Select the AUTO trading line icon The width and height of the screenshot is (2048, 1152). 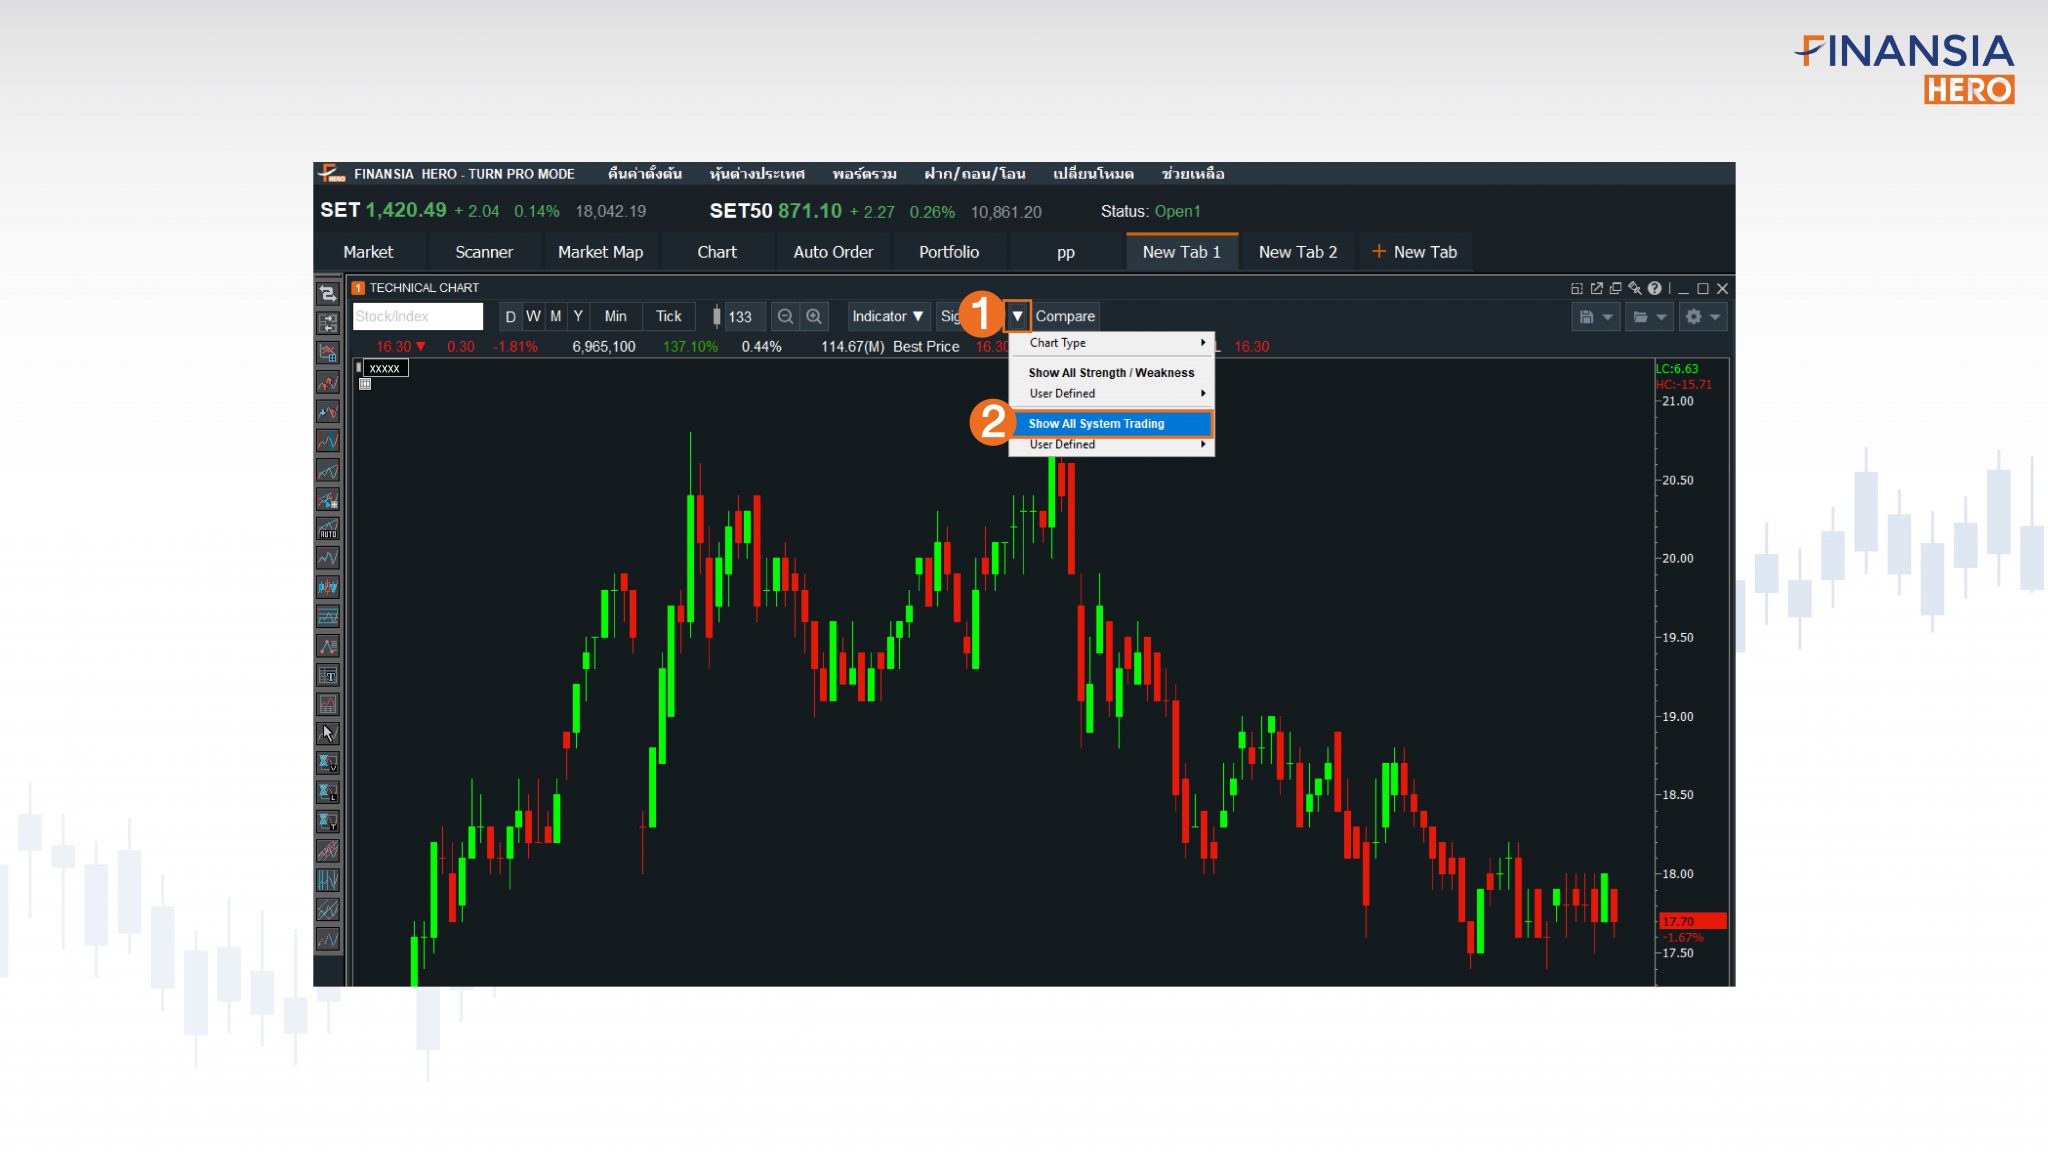328,526
